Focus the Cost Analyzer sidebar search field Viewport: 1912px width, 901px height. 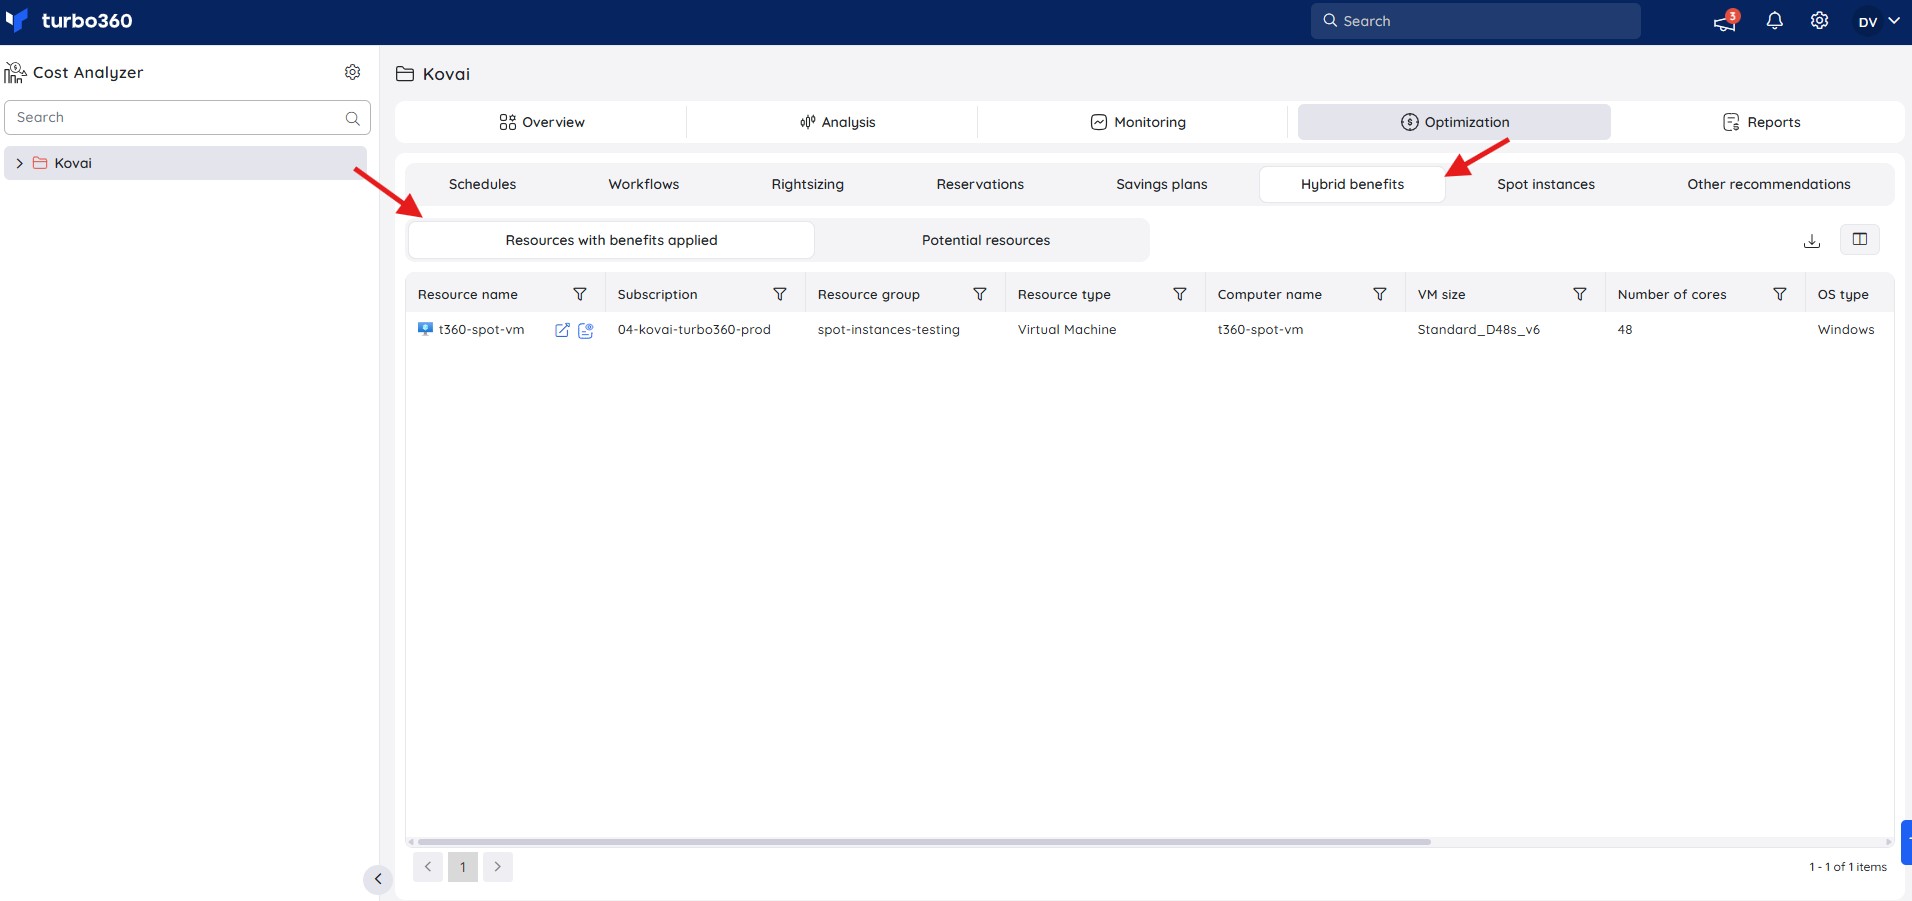click(187, 118)
